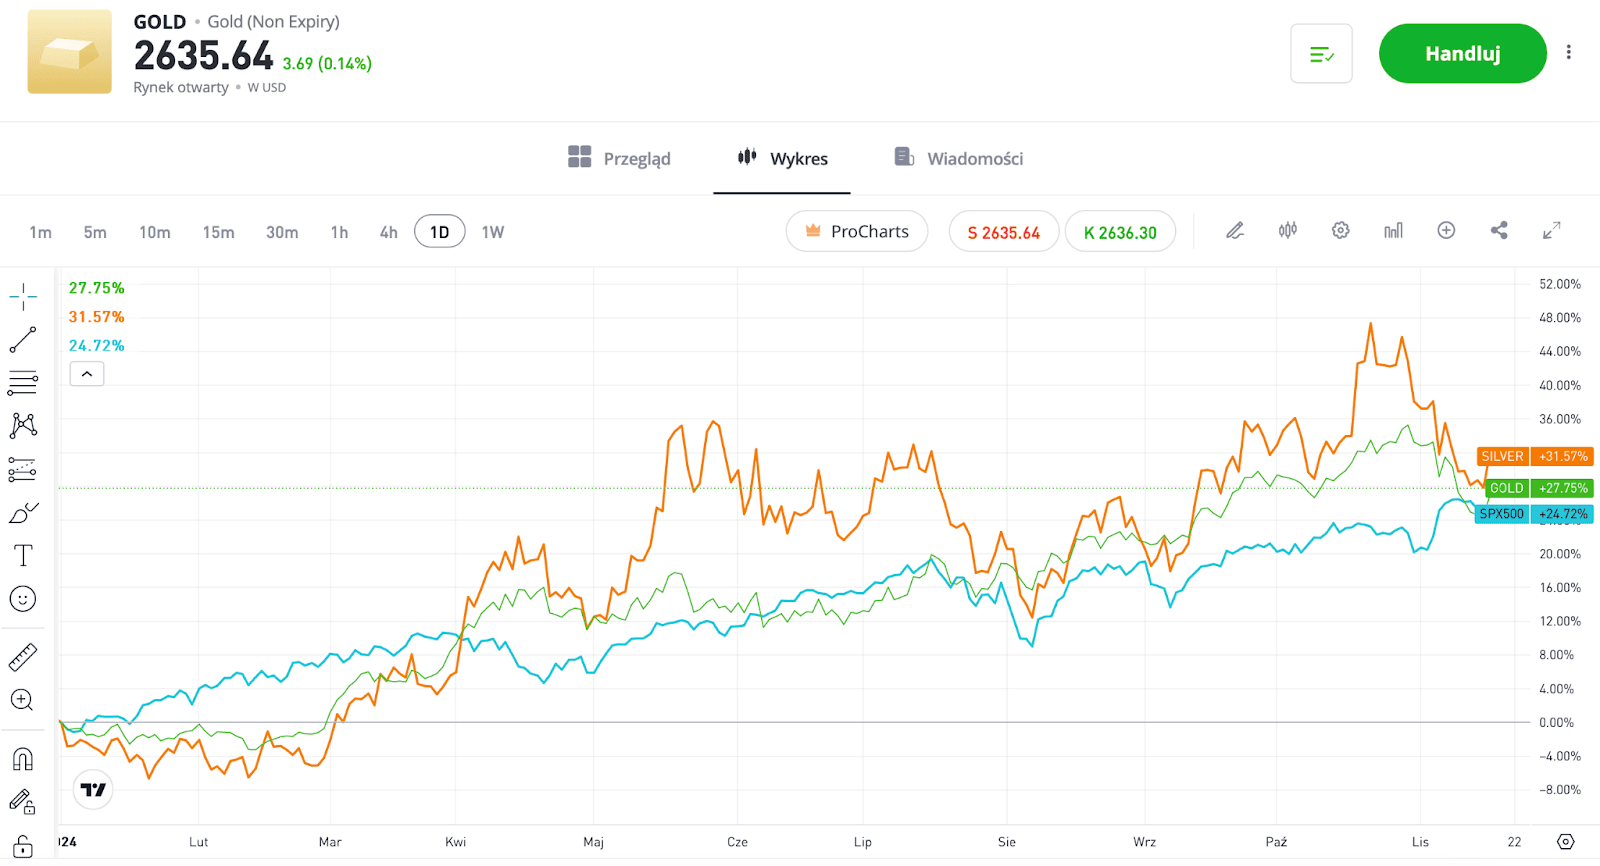Screen dimensions: 1600x866
Task: Click the green 27.75% legend value
Action: coord(96,288)
